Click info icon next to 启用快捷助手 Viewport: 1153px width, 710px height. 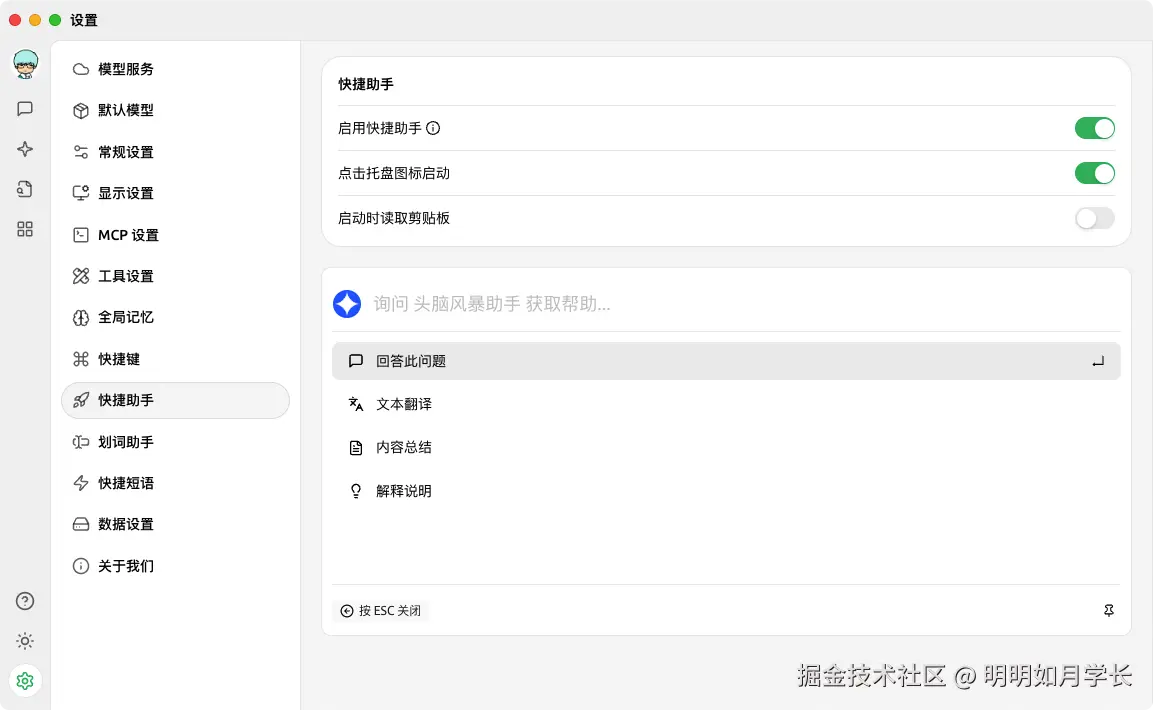tap(433, 128)
